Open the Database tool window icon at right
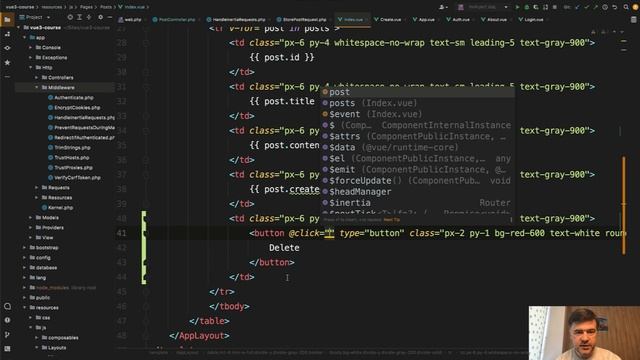This screenshot has height=360, width=640. point(633,20)
